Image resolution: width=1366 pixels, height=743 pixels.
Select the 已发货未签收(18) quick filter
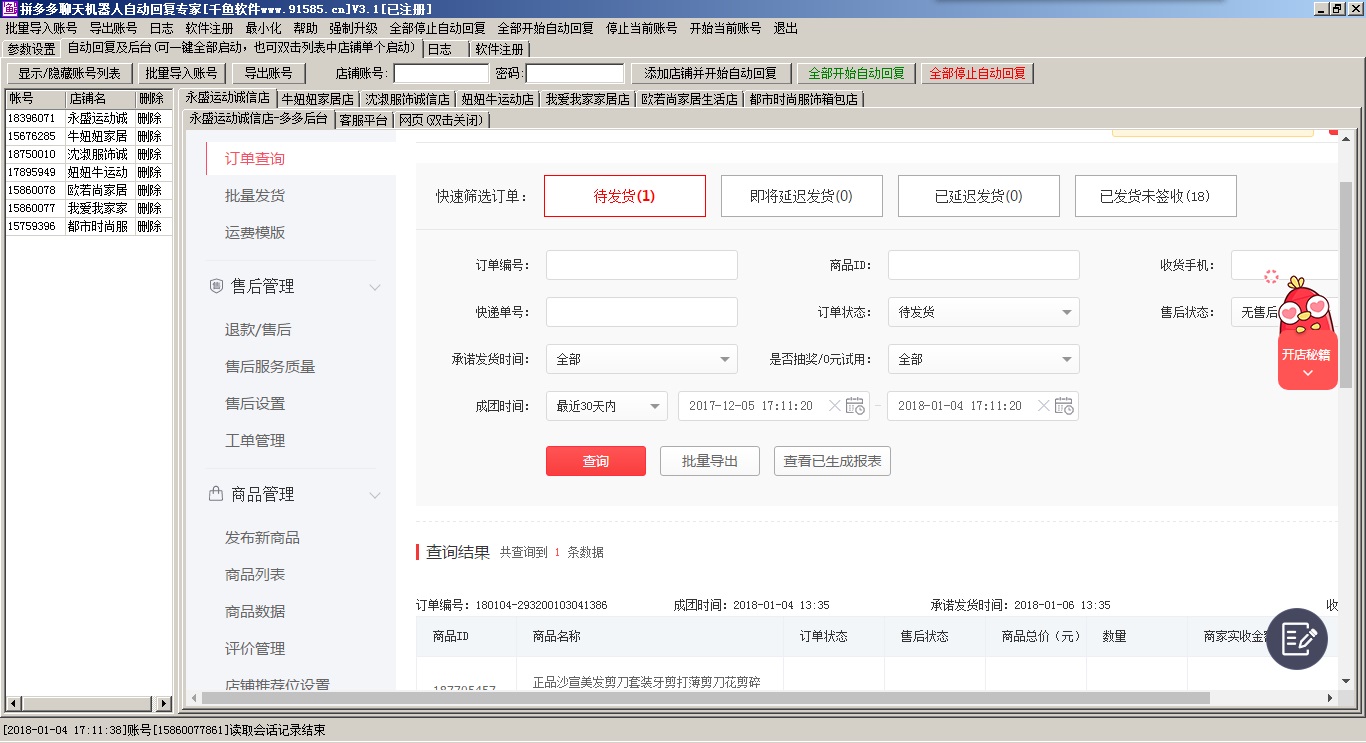[1155, 196]
